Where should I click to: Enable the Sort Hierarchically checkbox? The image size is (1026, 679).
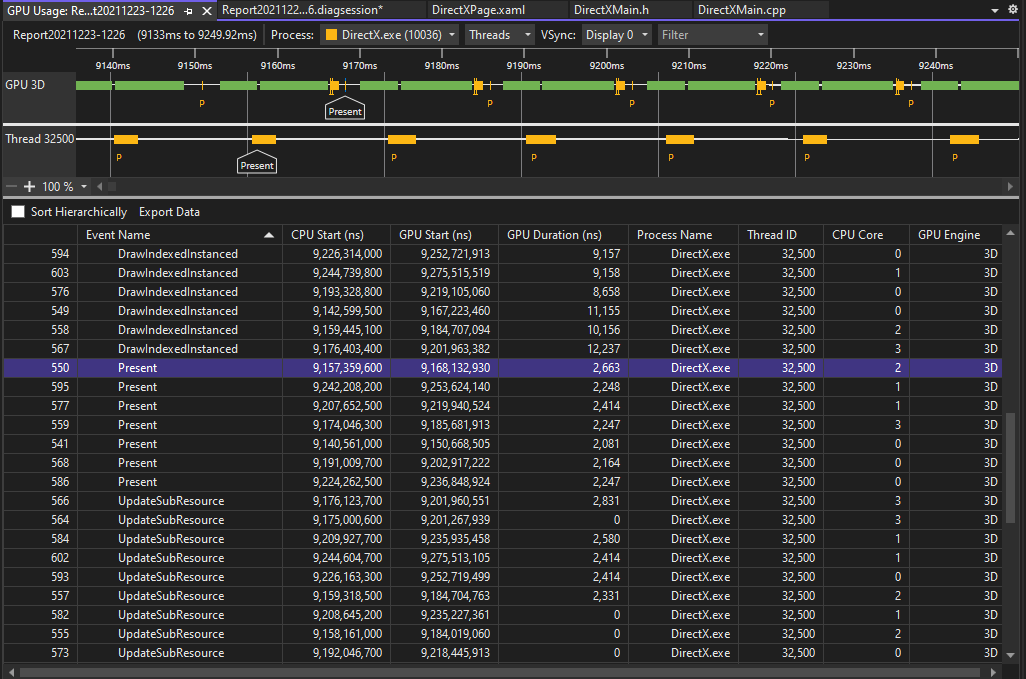tap(18, 212)
